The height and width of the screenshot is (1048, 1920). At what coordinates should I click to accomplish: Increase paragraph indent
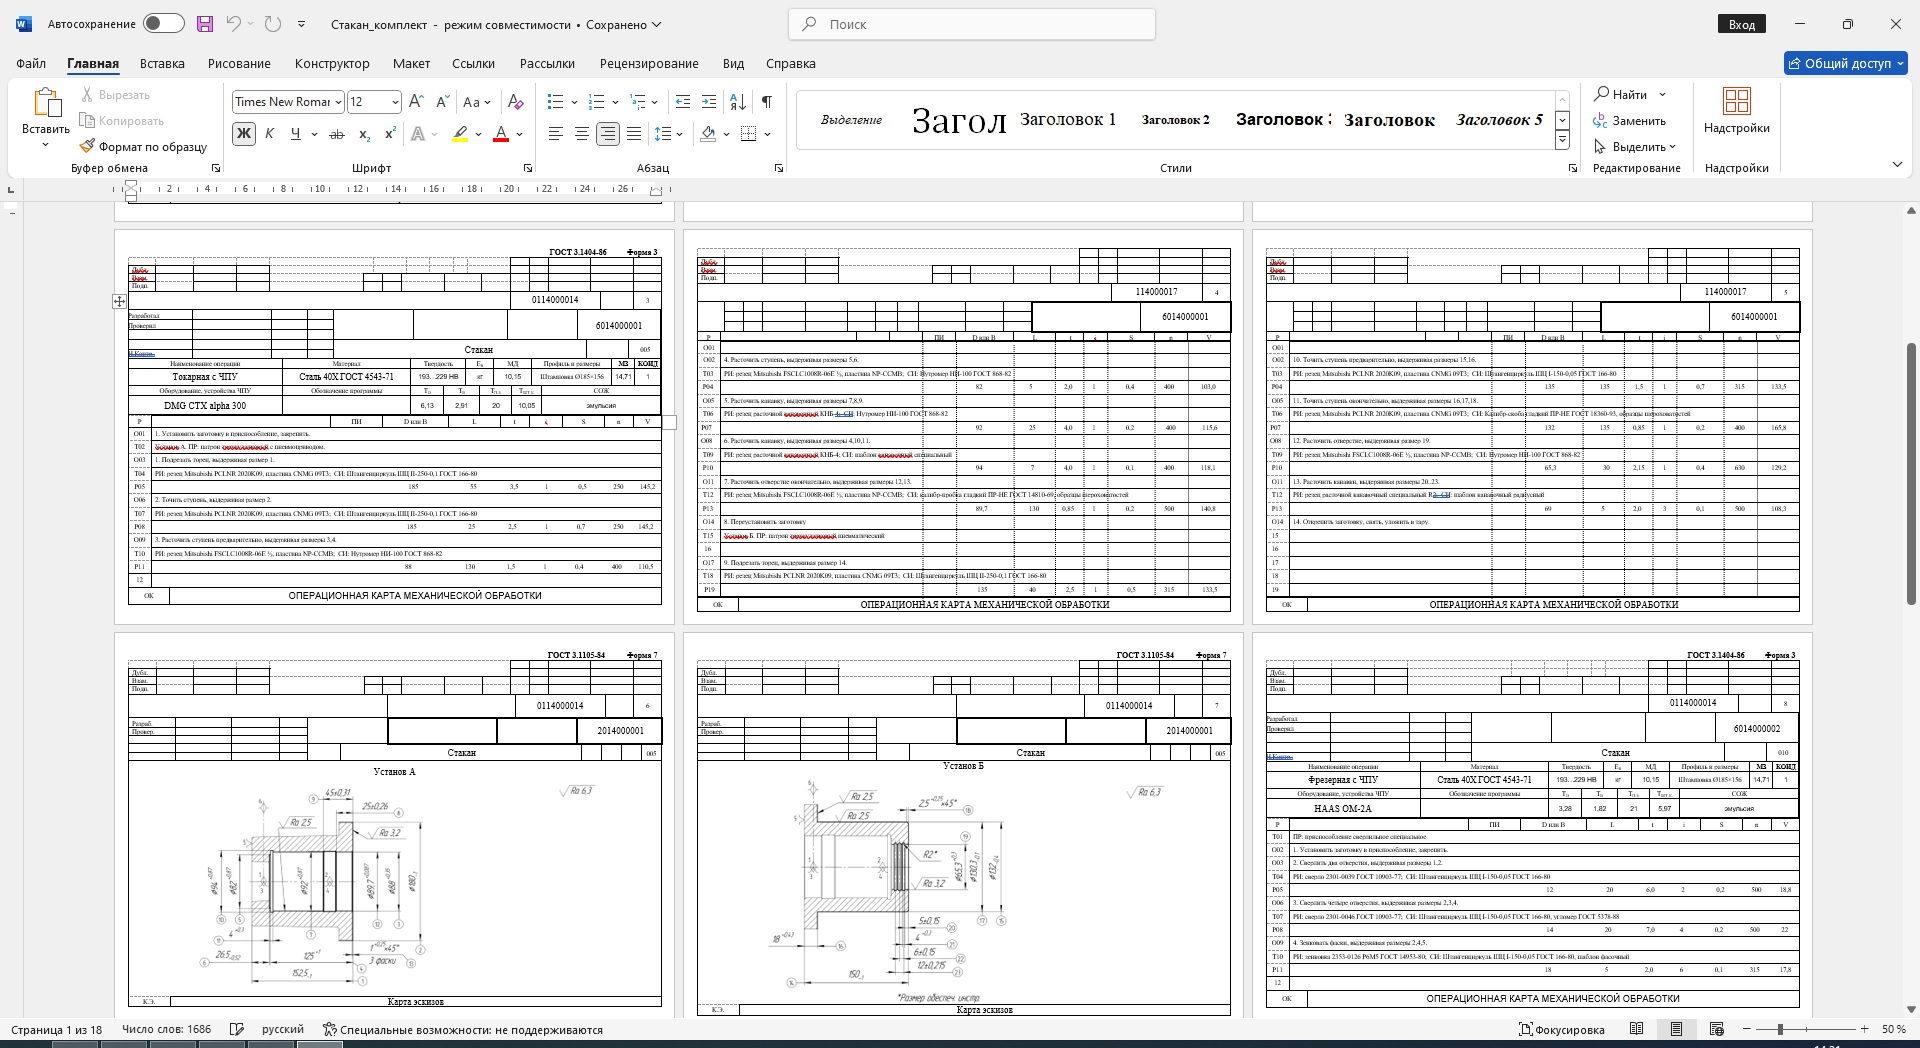(x=709, y=102)
